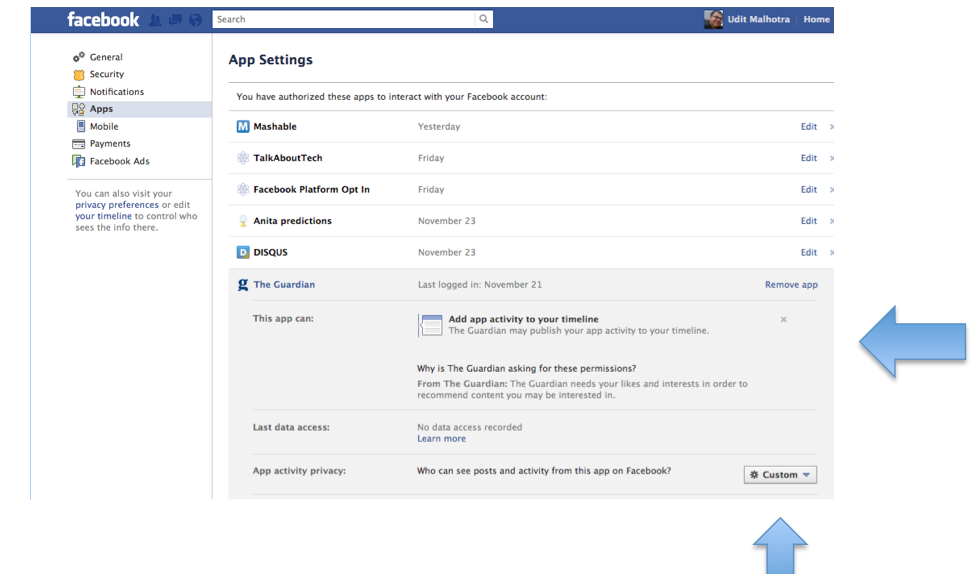Click 'No data access recorded' text
The width and height of the screenshot is (980, 574).
(x=469, y=428)
